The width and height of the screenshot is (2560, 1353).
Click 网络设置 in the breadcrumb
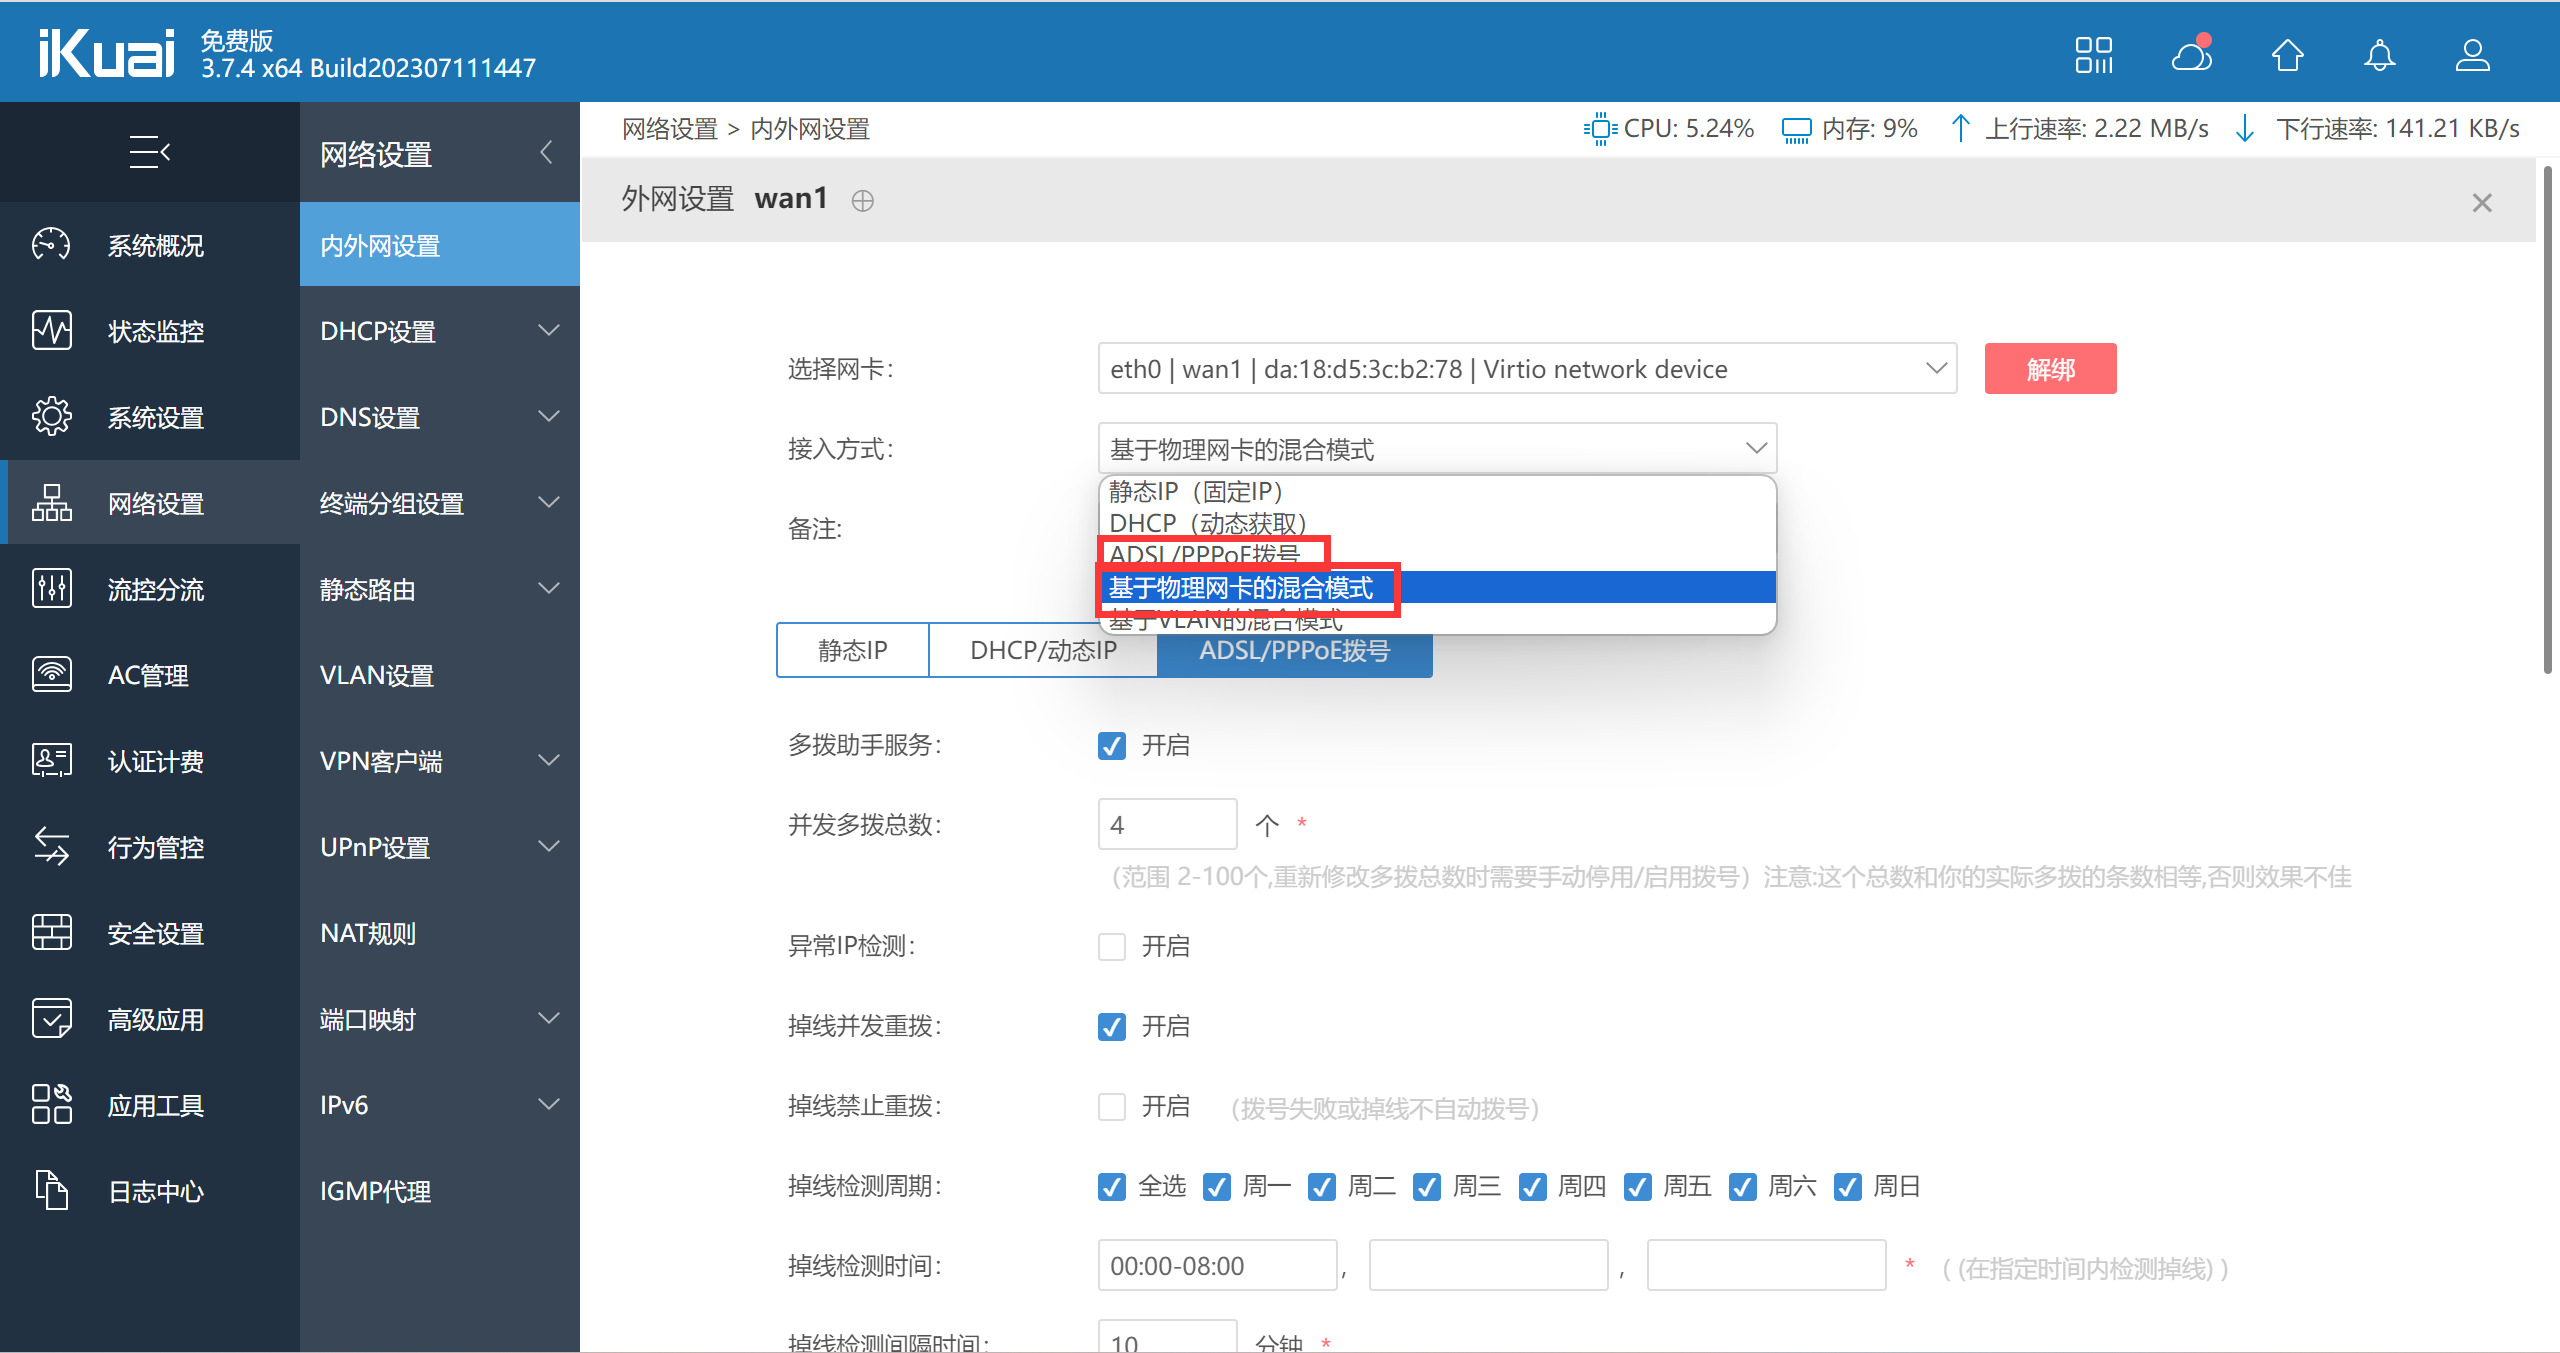tap(670, 129)
